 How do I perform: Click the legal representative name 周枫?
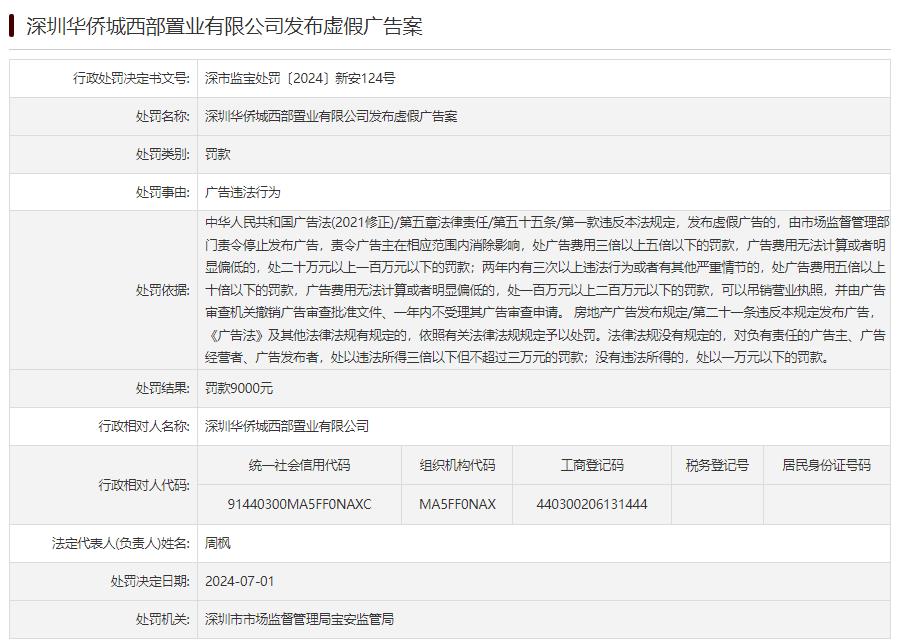[x=218, y=543]
